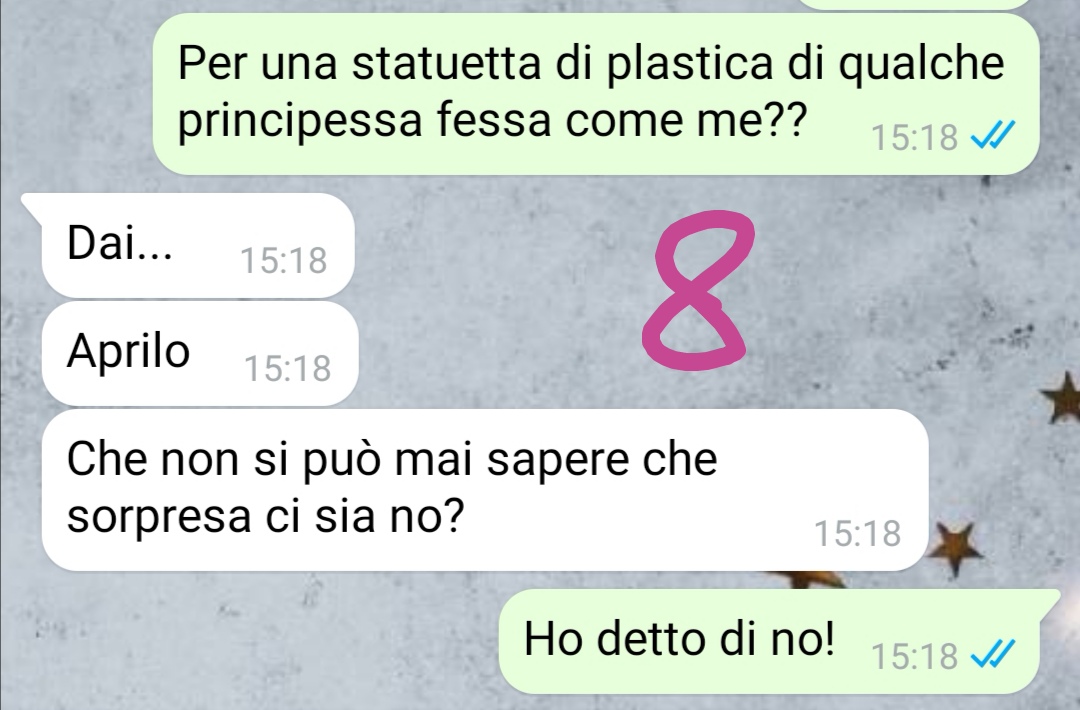The height and width of the screenshot is (710, 1080).
Task: Click empty chat wallpaper below the "Che non" bubble
Action: (241, 640)
